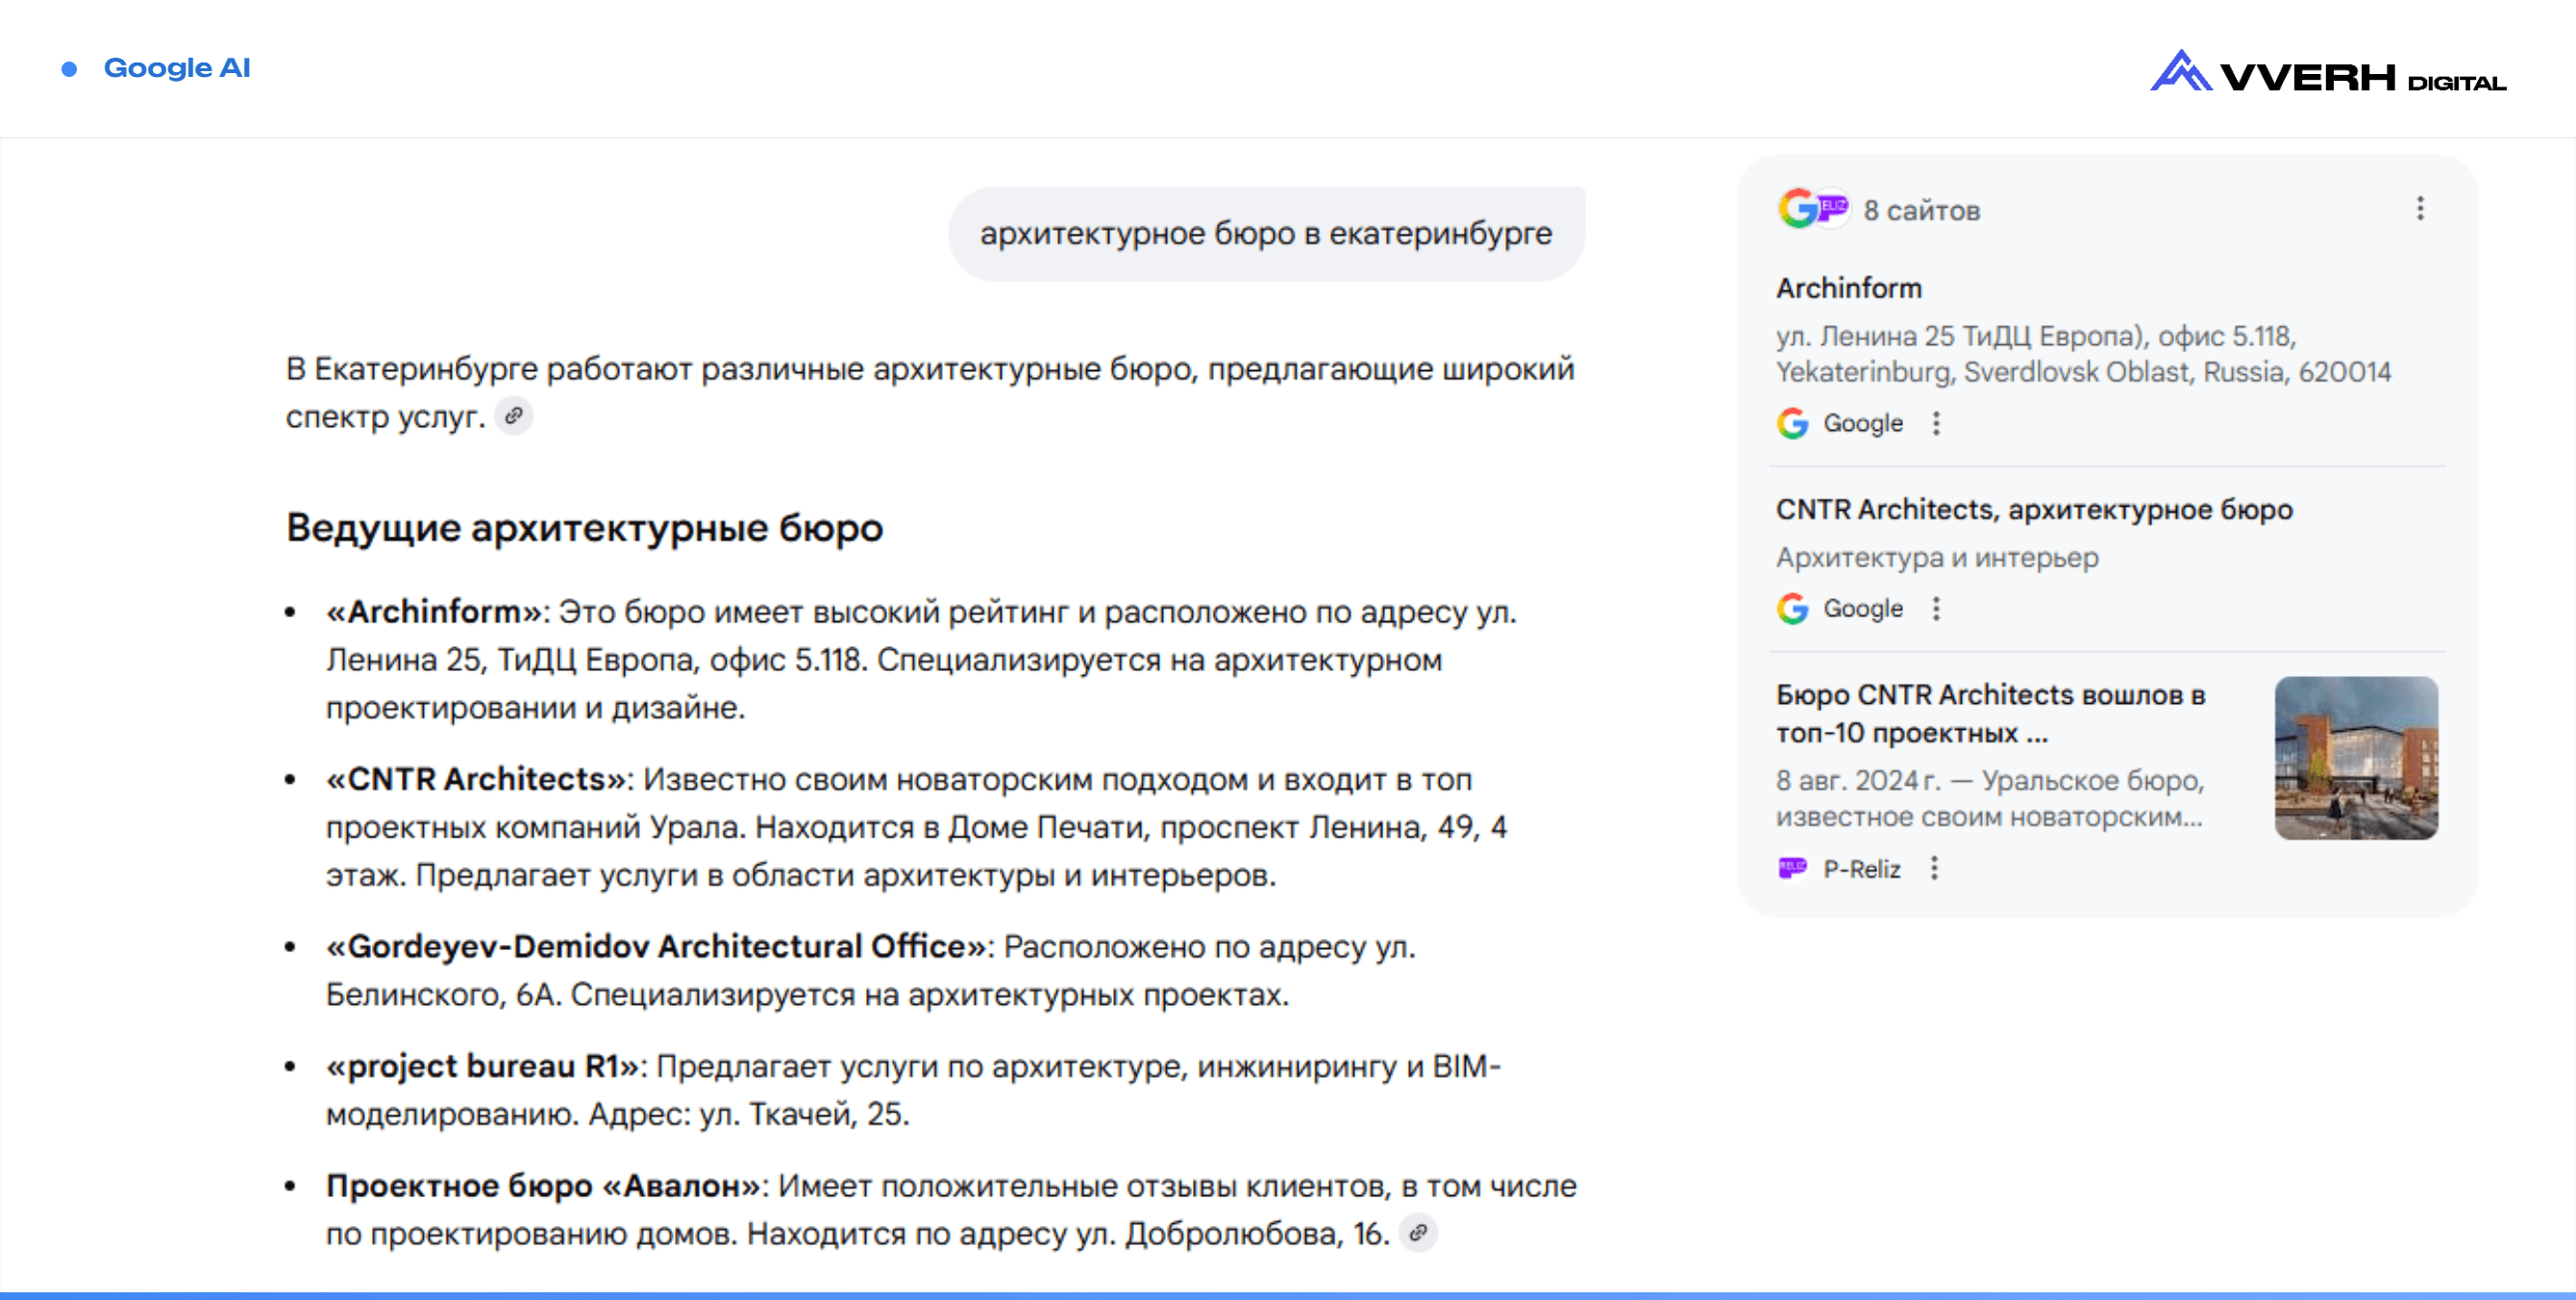Open the Archinform source title
This screenshot has height=1300, width=2576.
point(1848,288)
